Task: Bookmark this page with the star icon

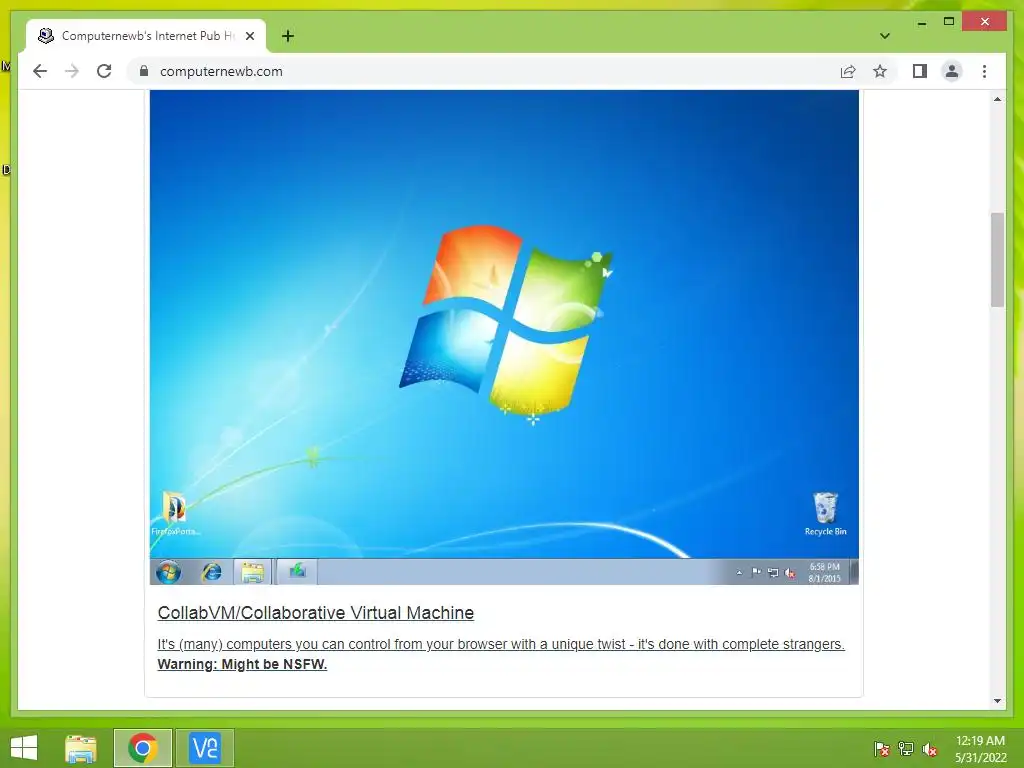Action: (x=880, y=71)
